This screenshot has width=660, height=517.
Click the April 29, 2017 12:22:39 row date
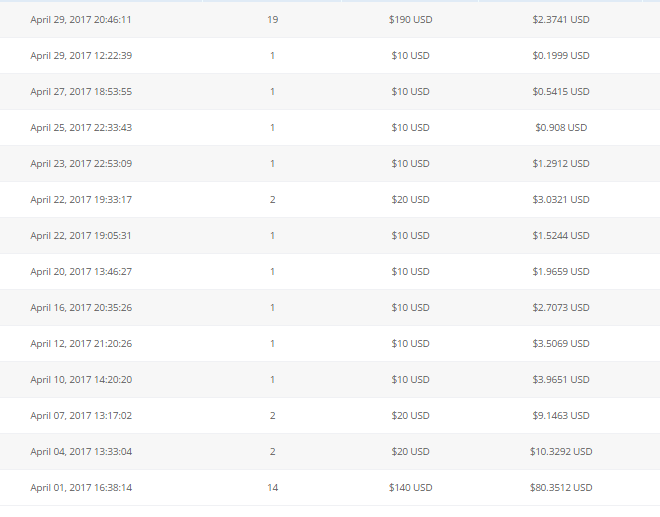81,56
